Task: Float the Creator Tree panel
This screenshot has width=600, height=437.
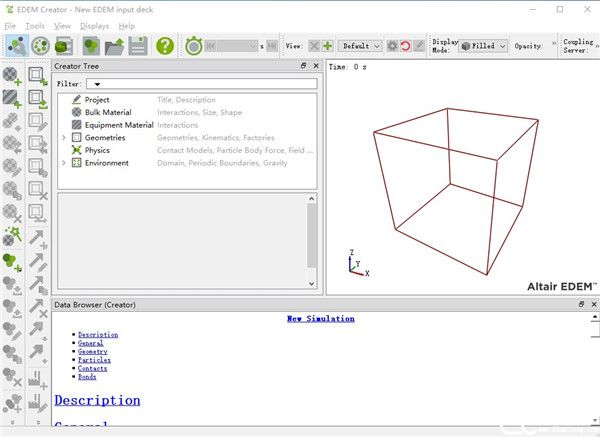Action: pyautogui.click(x=303, y=66)
